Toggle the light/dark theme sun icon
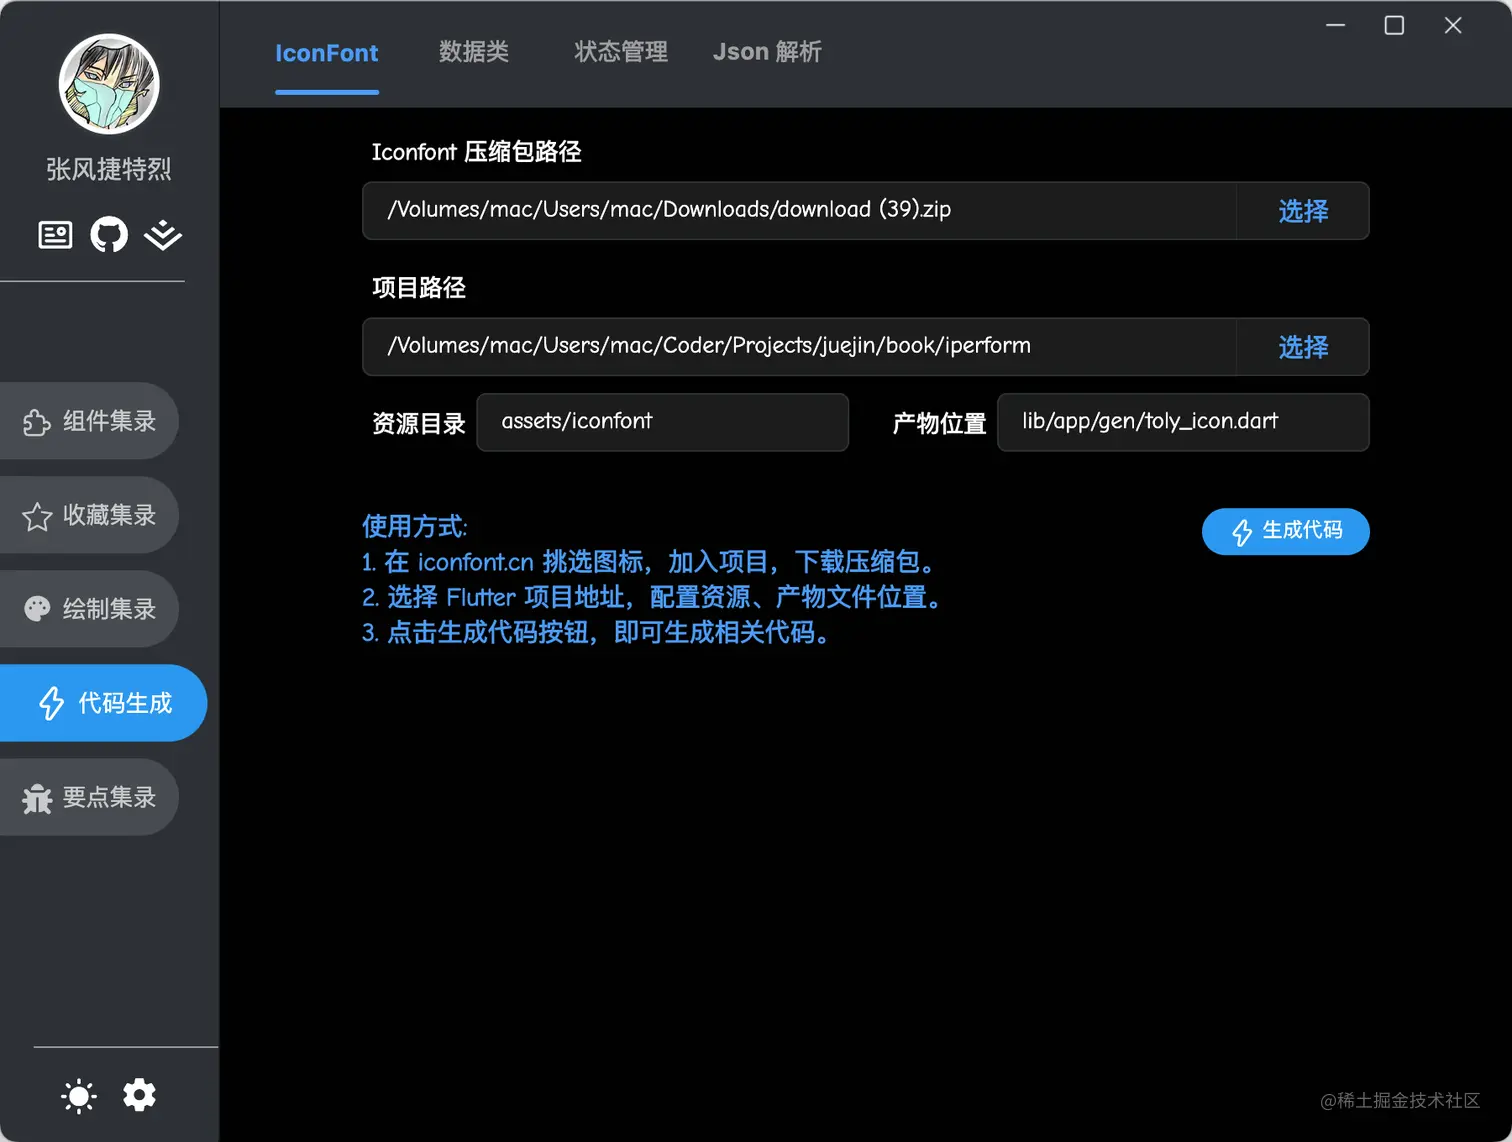1512x1142 pixels. 78,1095
